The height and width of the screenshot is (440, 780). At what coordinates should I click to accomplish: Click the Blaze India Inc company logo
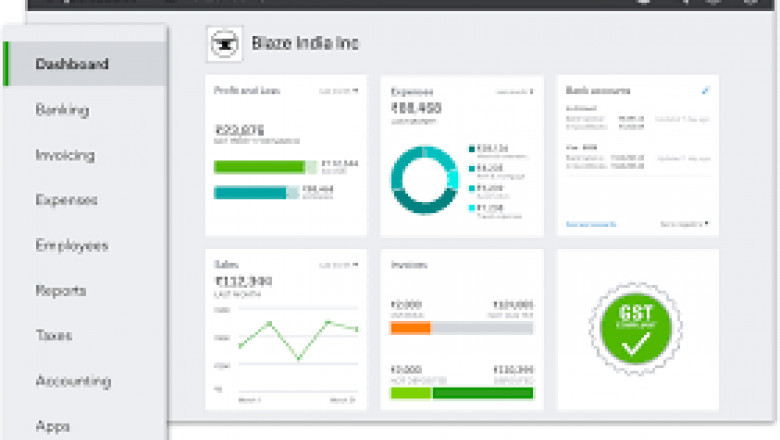[223, 43]
